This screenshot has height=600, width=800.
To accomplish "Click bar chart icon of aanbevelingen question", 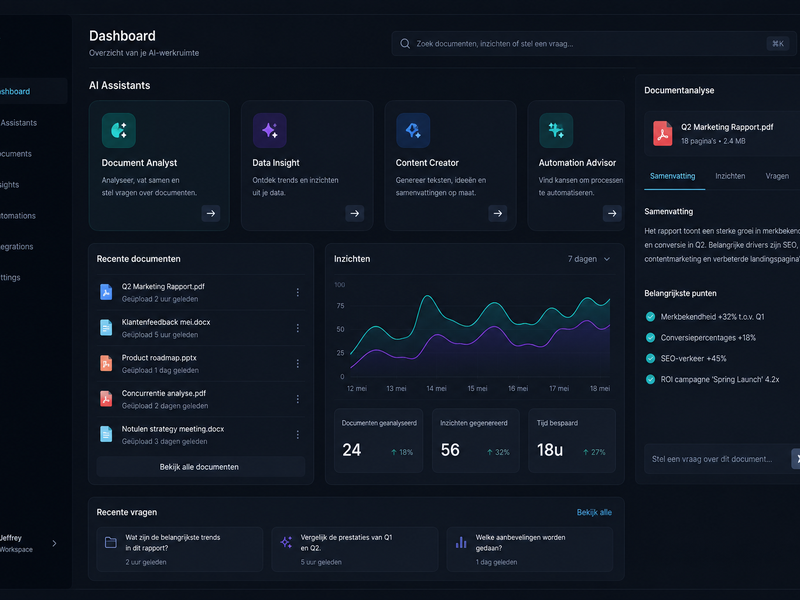I will tap(461, 542).
